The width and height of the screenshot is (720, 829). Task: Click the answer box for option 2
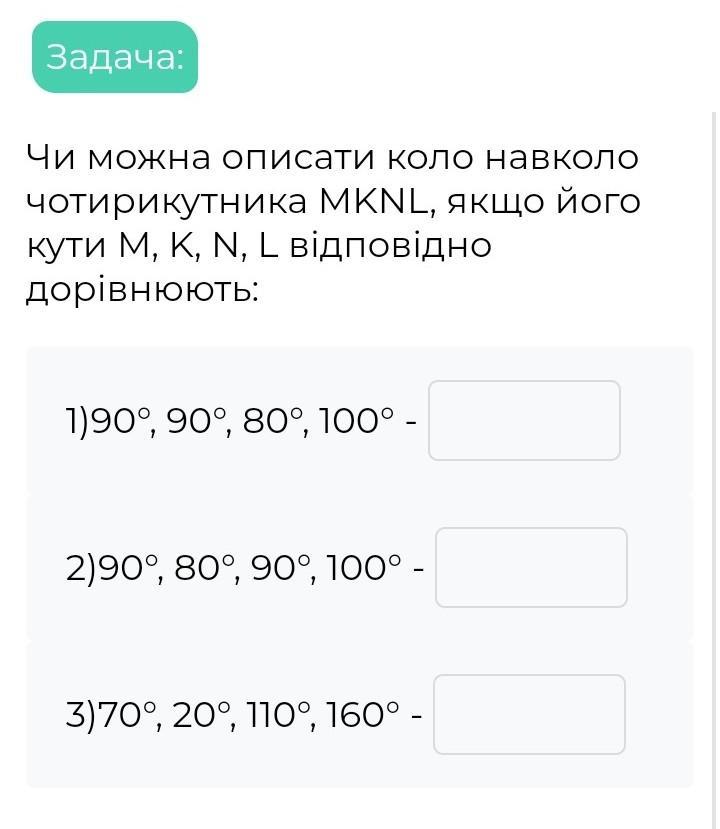(x=531, y=567)
